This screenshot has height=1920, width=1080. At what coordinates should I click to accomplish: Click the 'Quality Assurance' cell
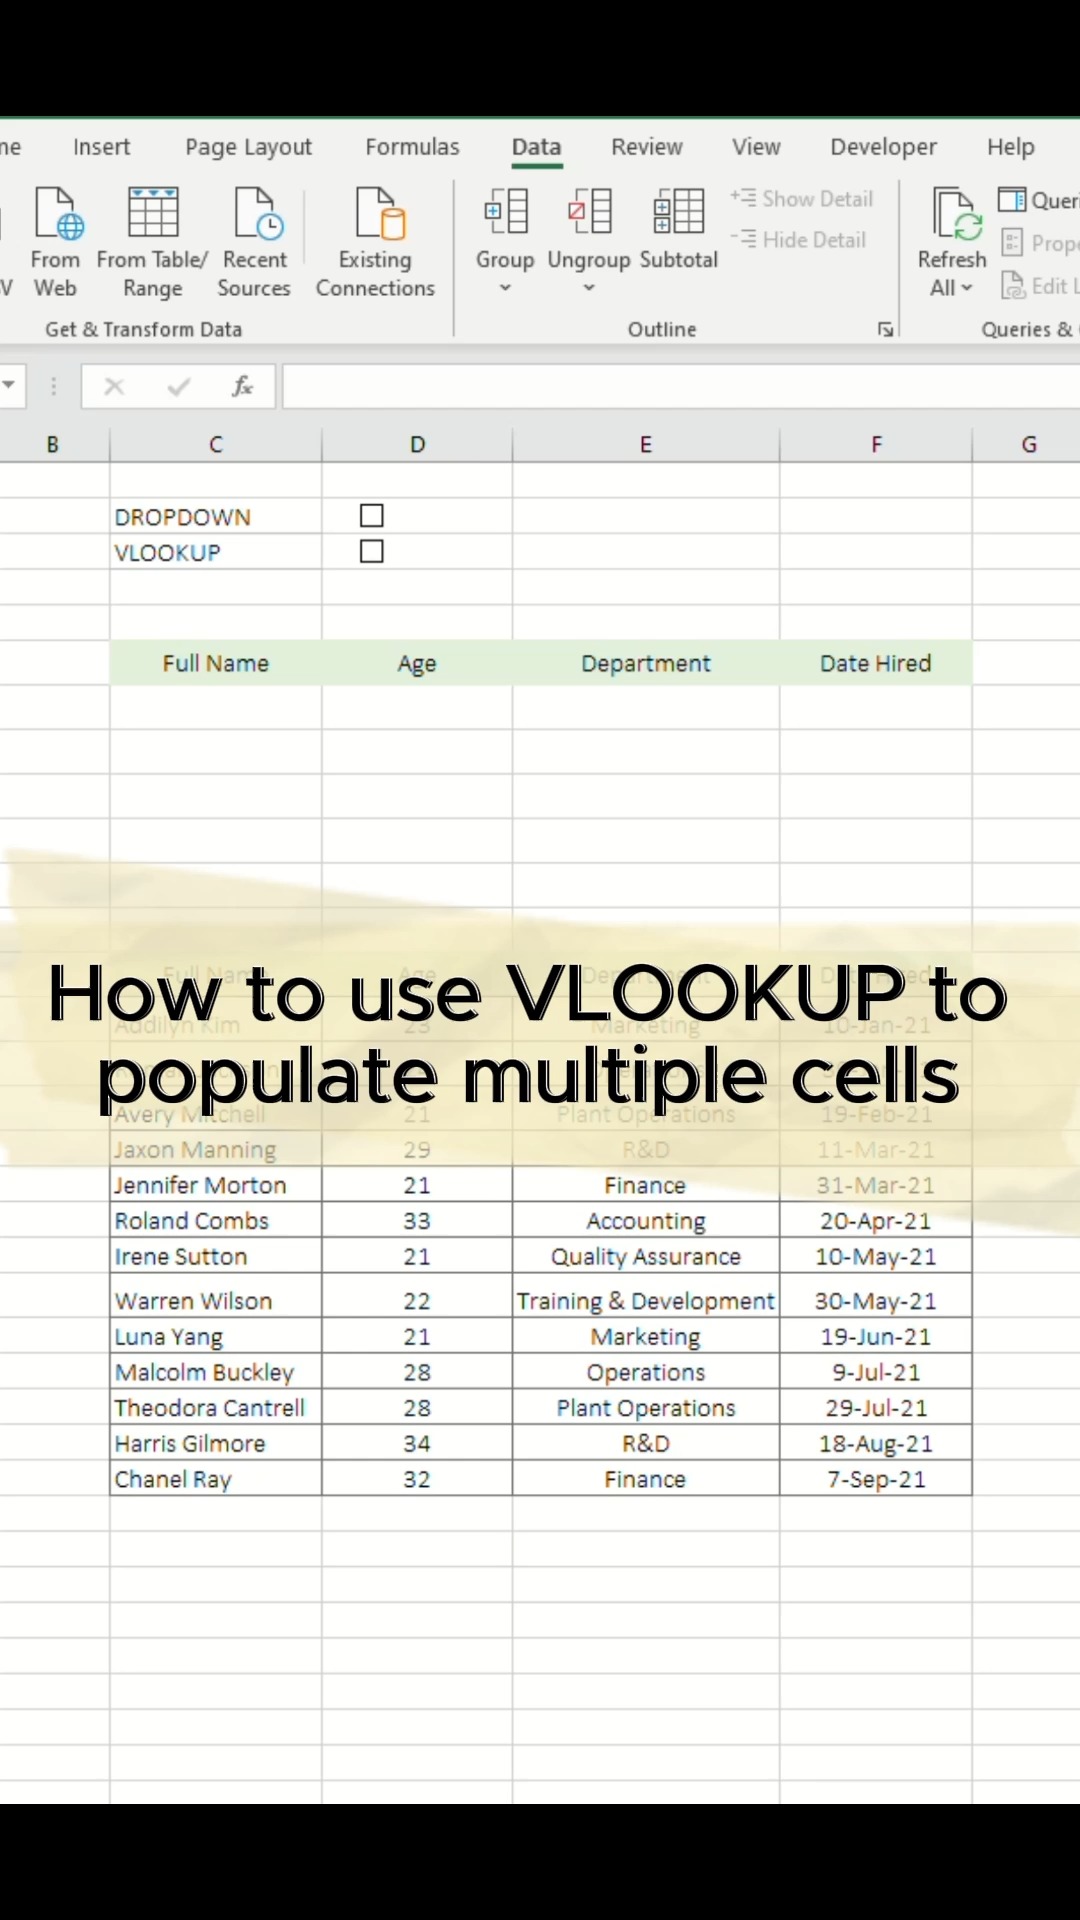click(646, 1256)
